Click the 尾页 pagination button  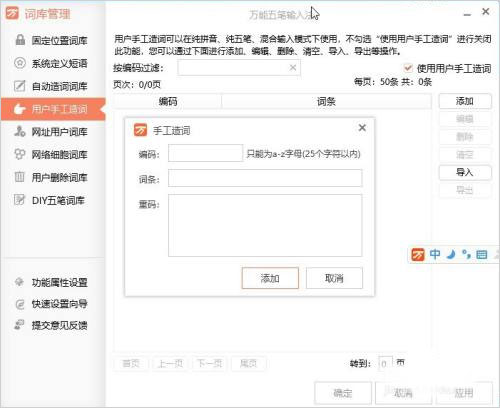248,363
